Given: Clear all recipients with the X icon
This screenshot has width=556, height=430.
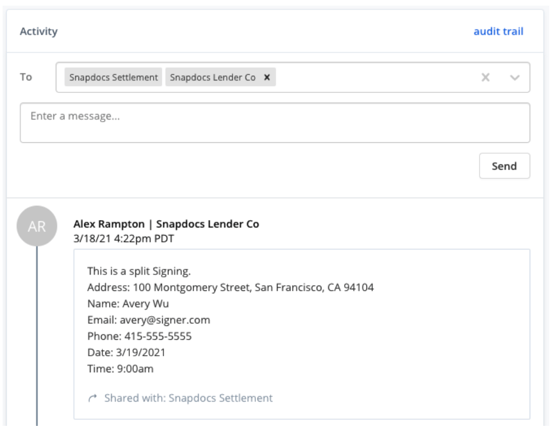Looking at the screenshot, I should point(485,77).
